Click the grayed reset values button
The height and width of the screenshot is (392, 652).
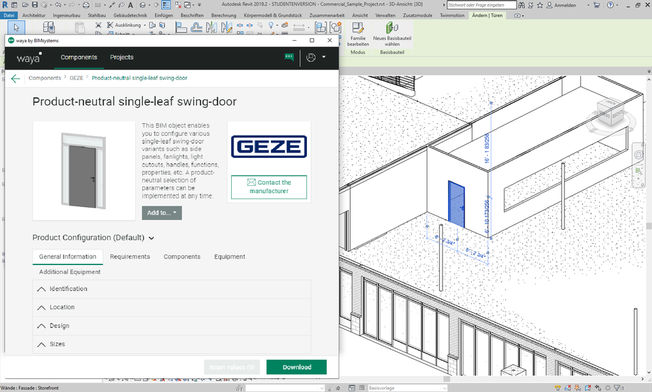point(232,367)
